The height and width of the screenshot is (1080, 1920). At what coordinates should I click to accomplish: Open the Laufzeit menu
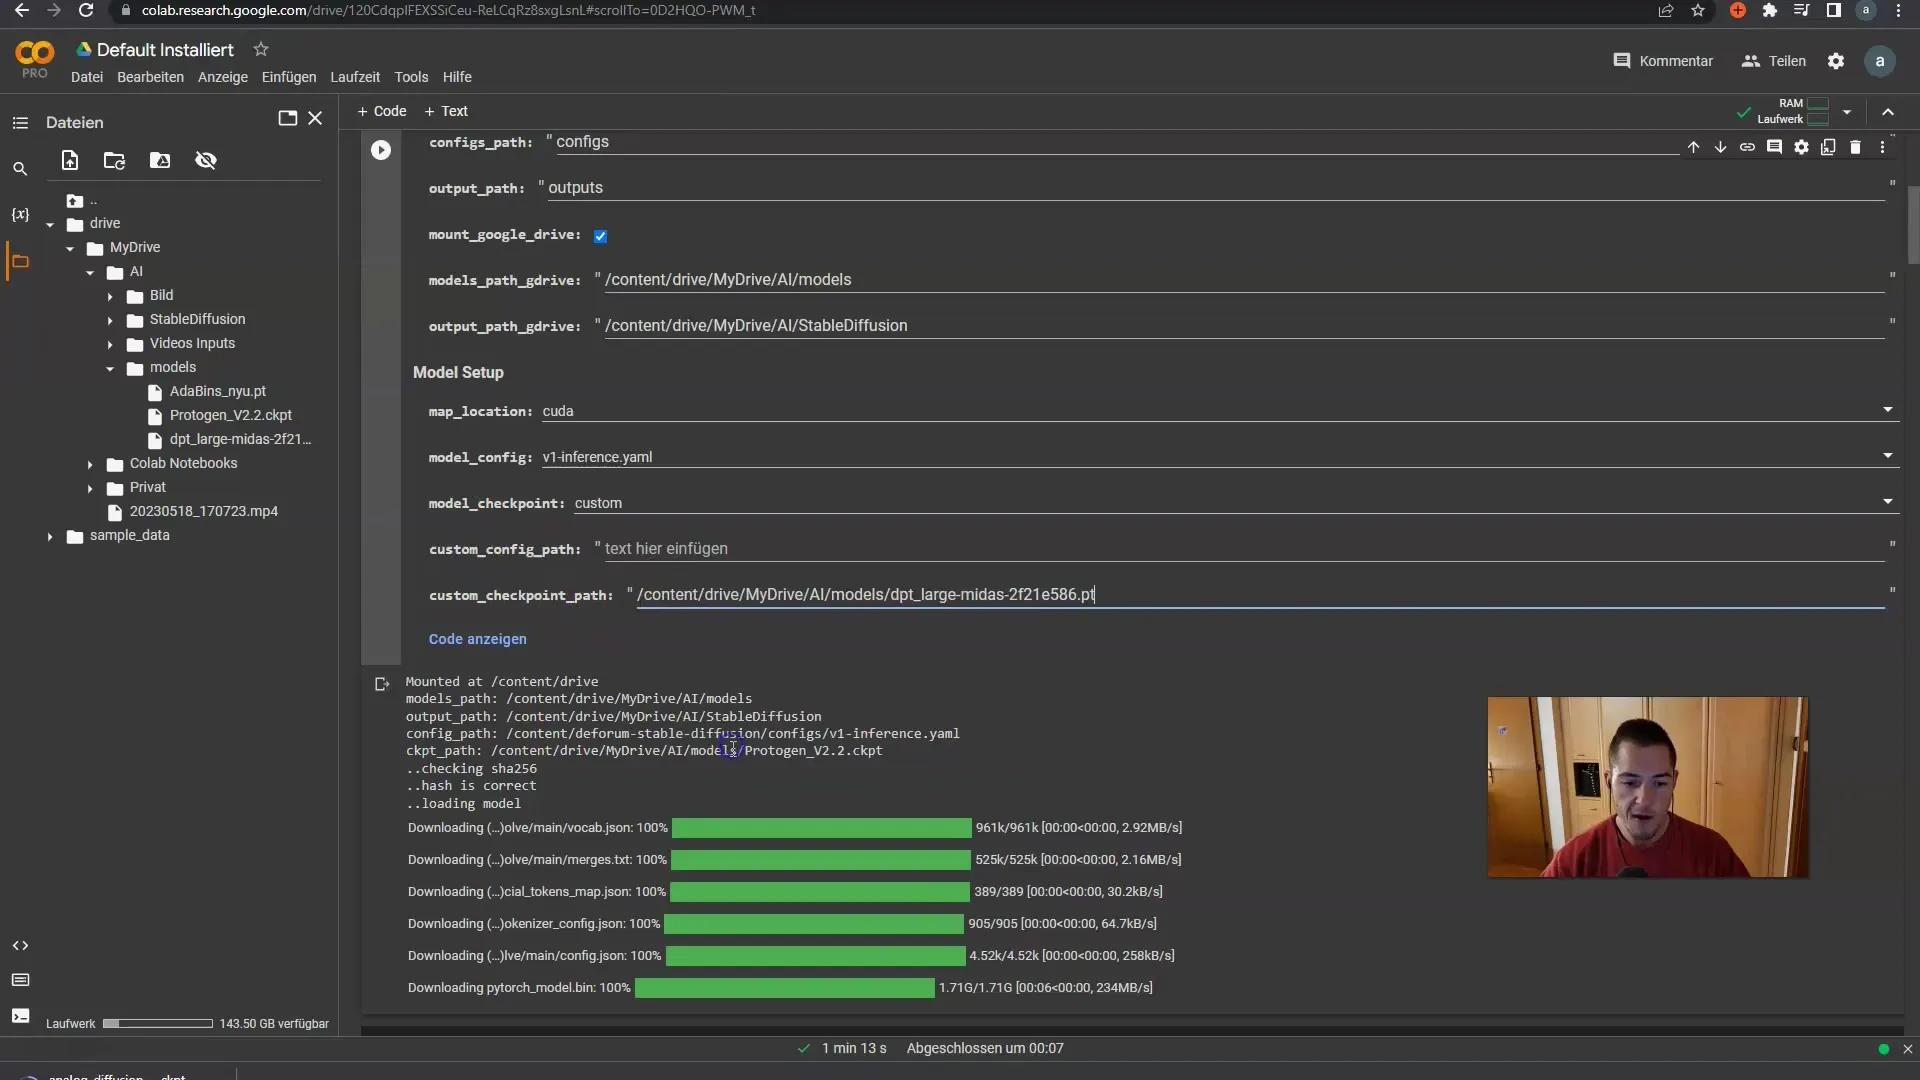click(x=355, y=77)
